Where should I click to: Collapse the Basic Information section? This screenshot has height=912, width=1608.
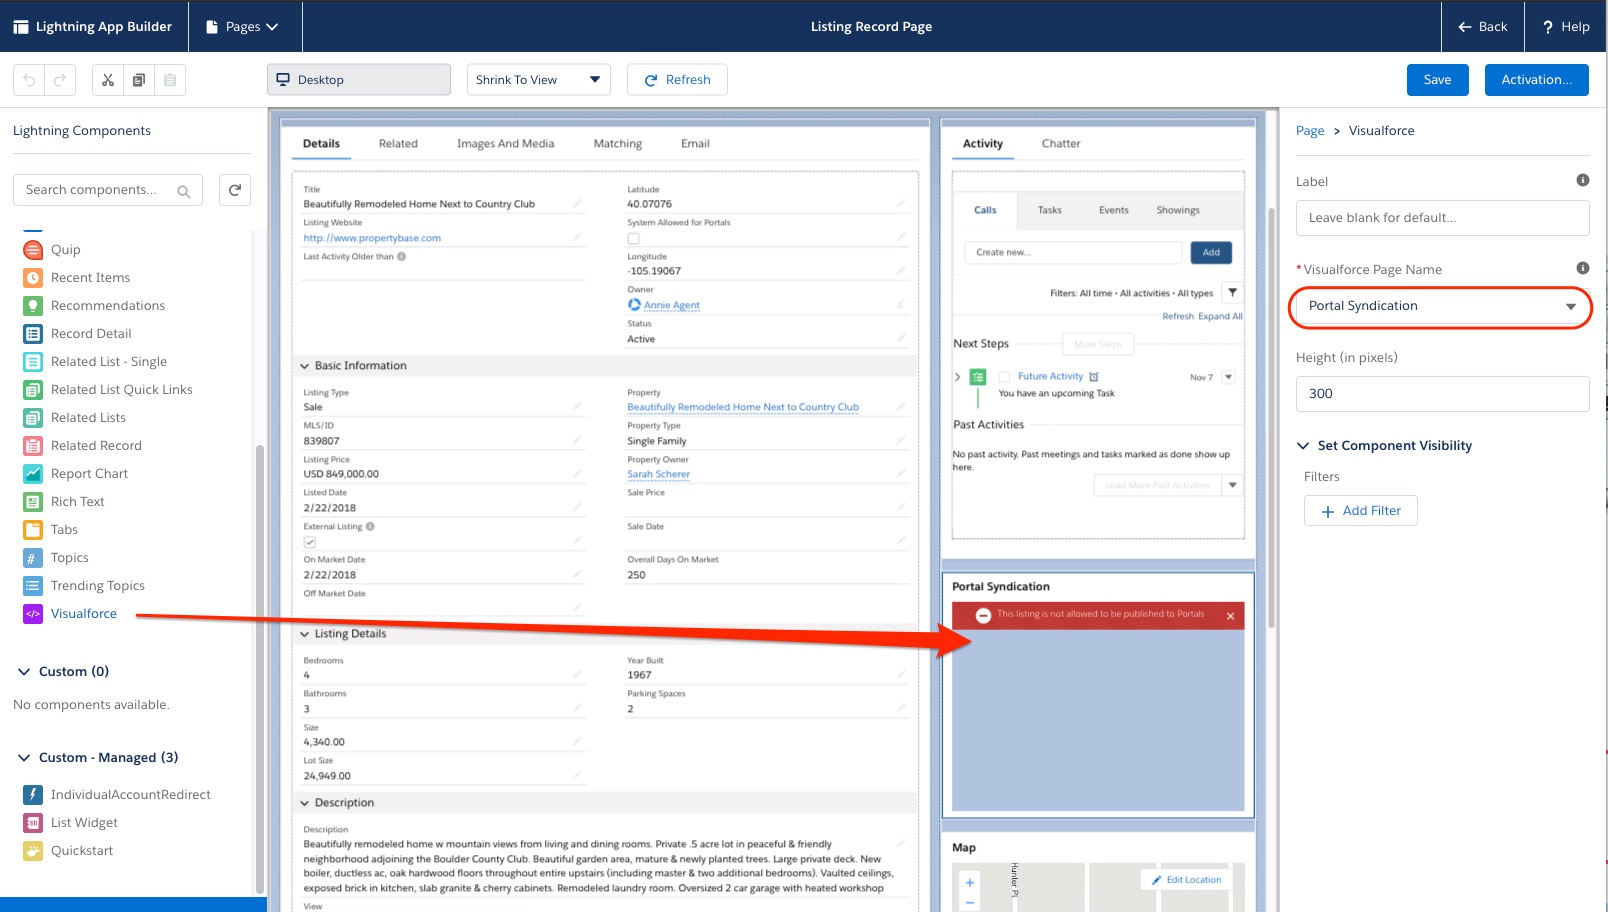pyautogui.click(x=305, y=366)
